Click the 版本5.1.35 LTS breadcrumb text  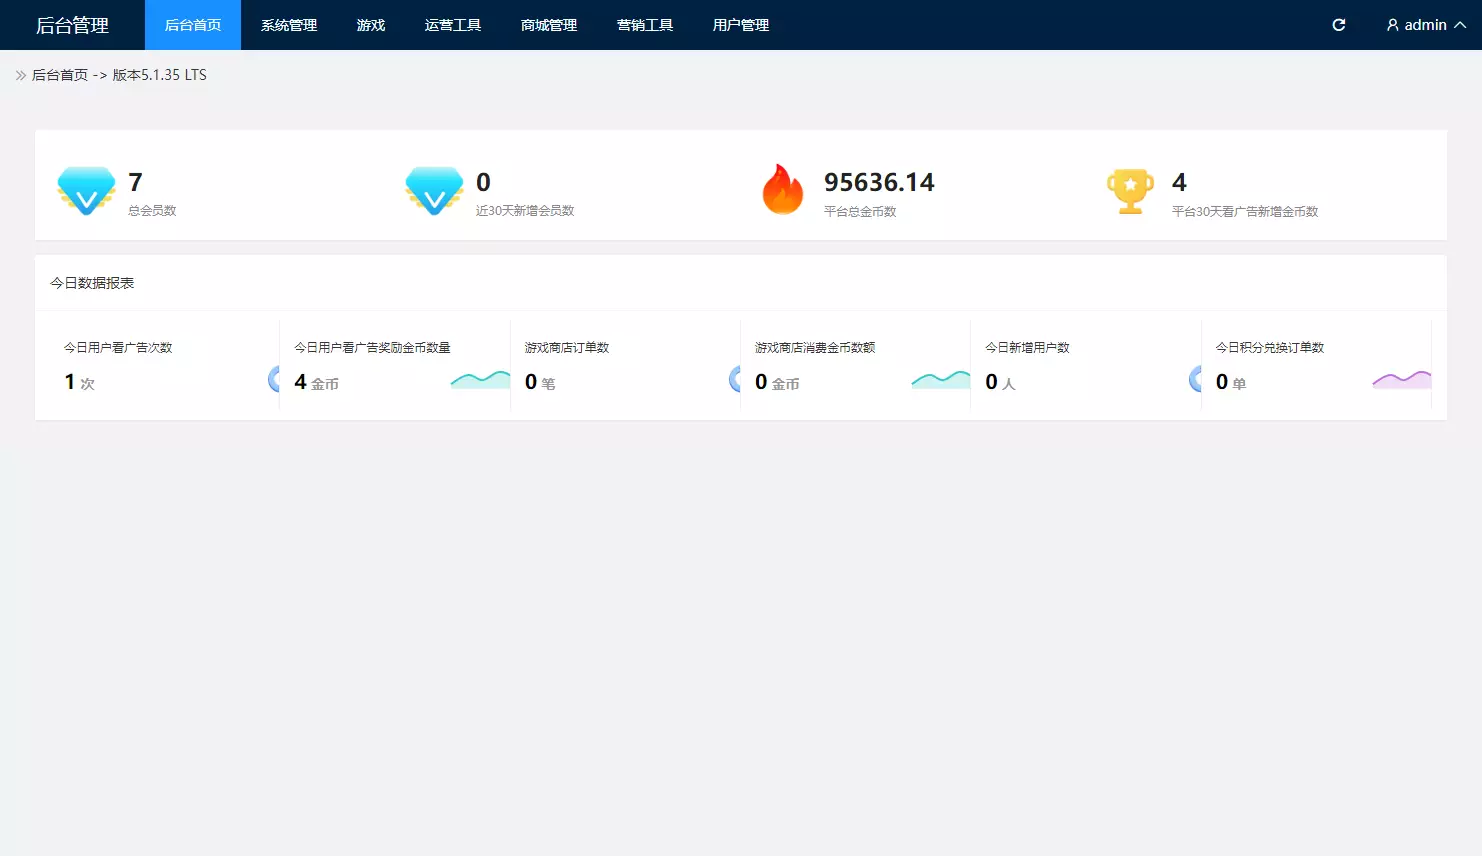point(160,75)
